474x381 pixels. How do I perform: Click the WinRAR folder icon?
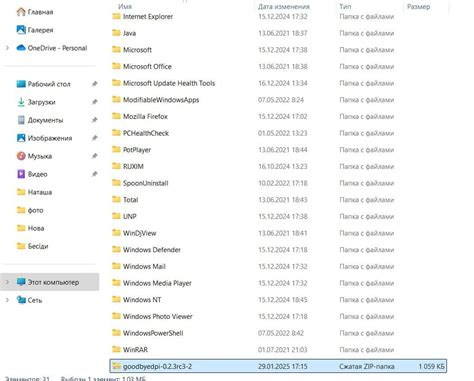pyautogui.click(x=116, y=349)
